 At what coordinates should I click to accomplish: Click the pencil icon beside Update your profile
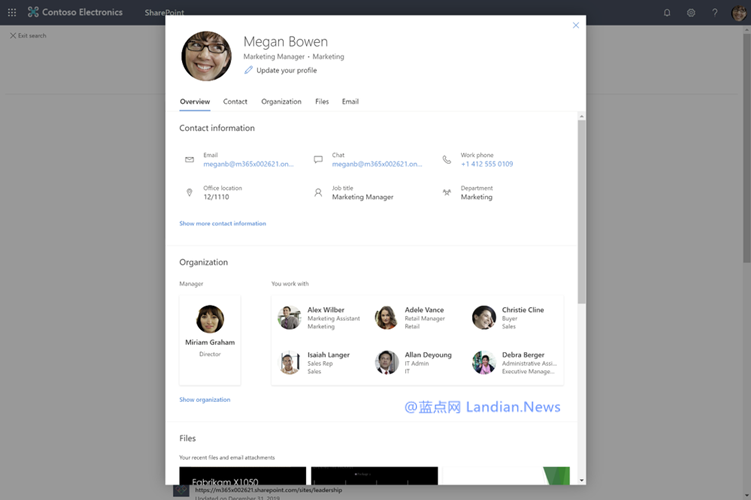point(249,70)
